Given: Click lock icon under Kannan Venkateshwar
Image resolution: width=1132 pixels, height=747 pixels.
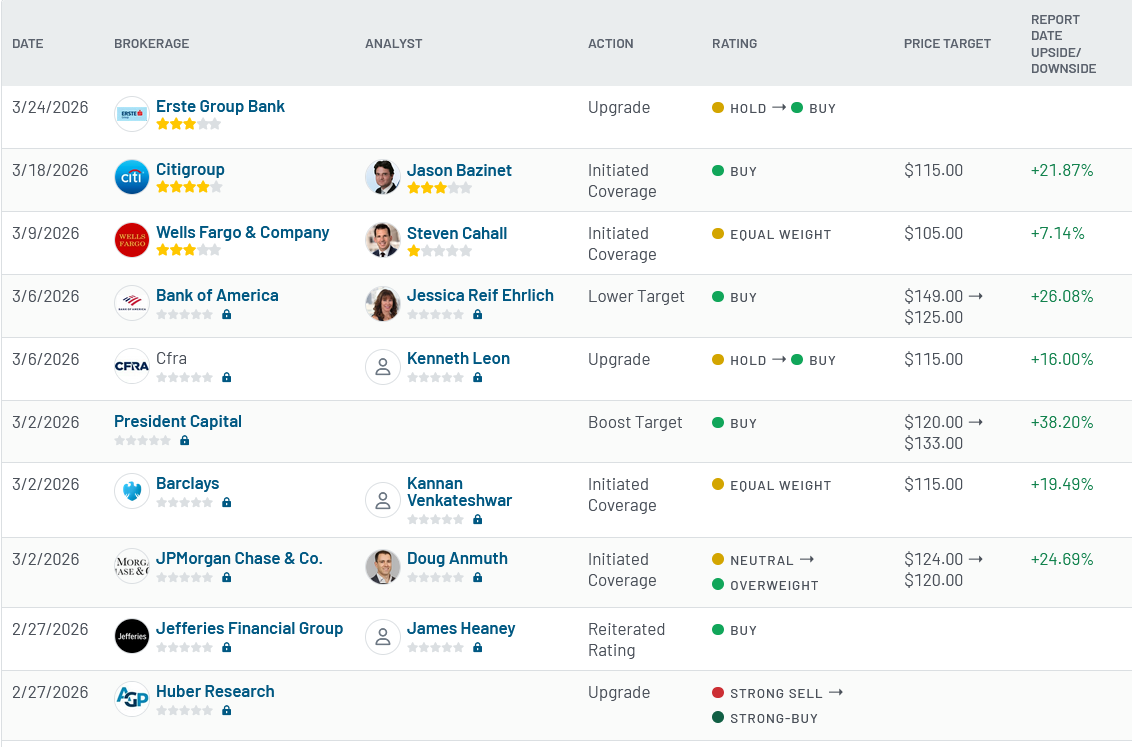Looking at the screenshot, I should [477, 520].
